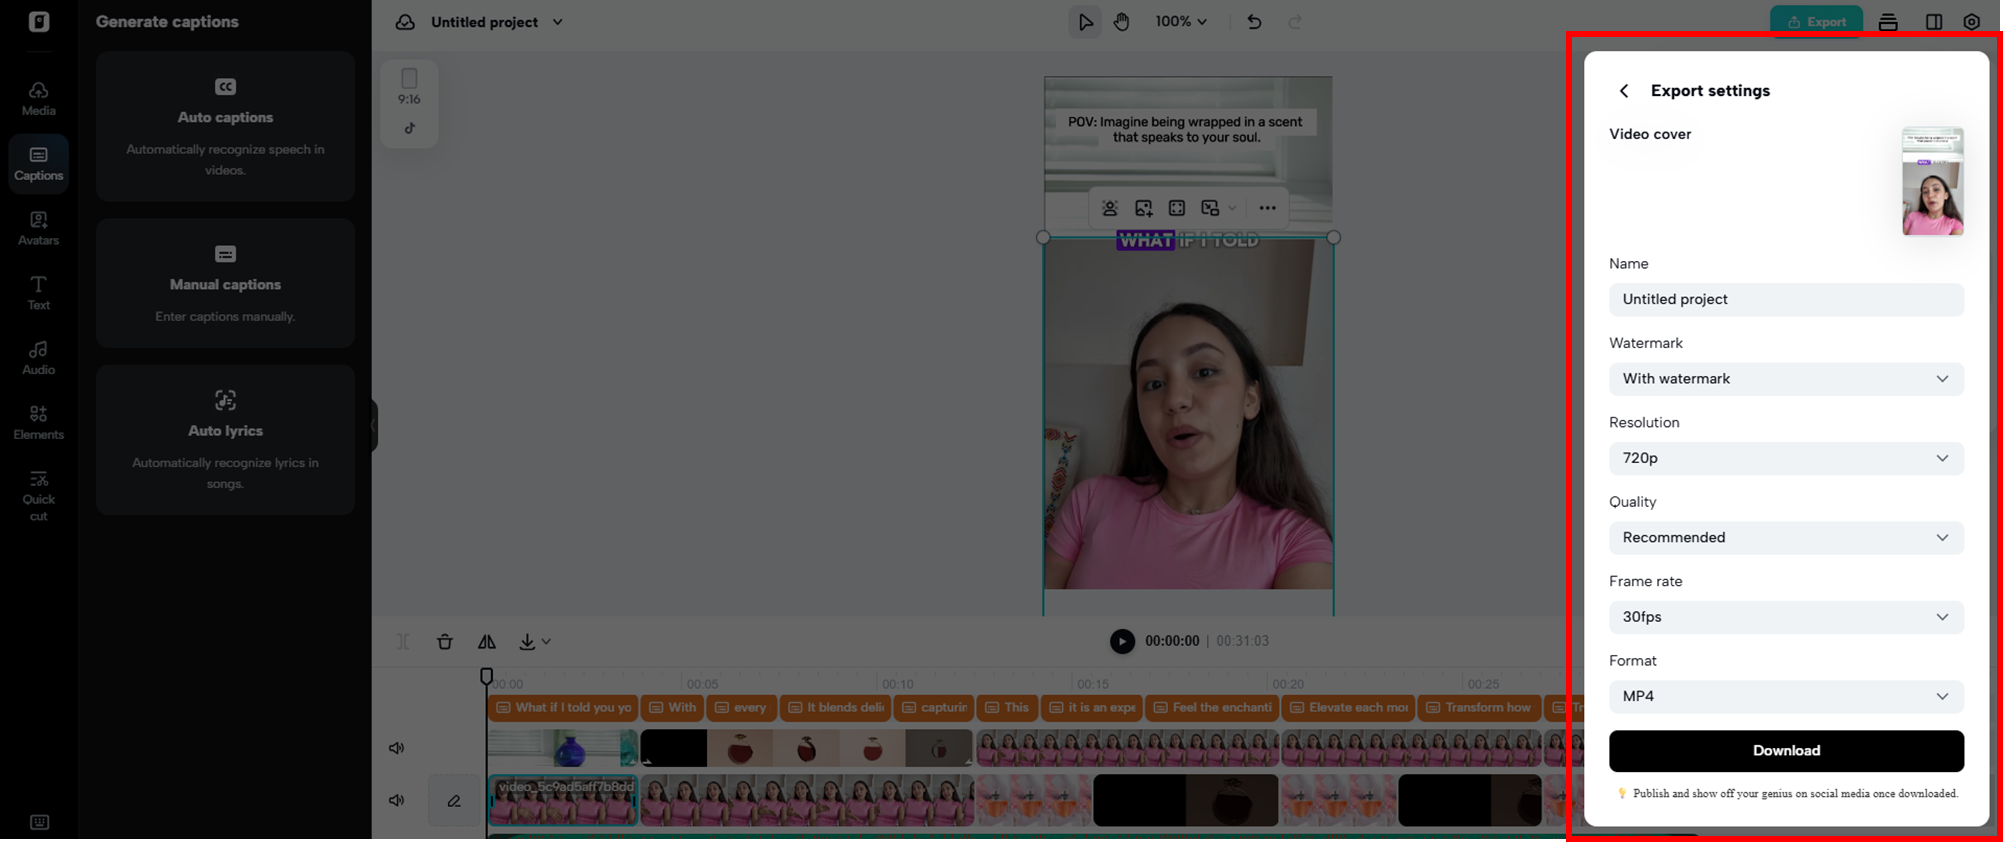Viewport: 2003px width, 842px height.
Task: Click the CapCut logo icon
Action: point(39,22)
